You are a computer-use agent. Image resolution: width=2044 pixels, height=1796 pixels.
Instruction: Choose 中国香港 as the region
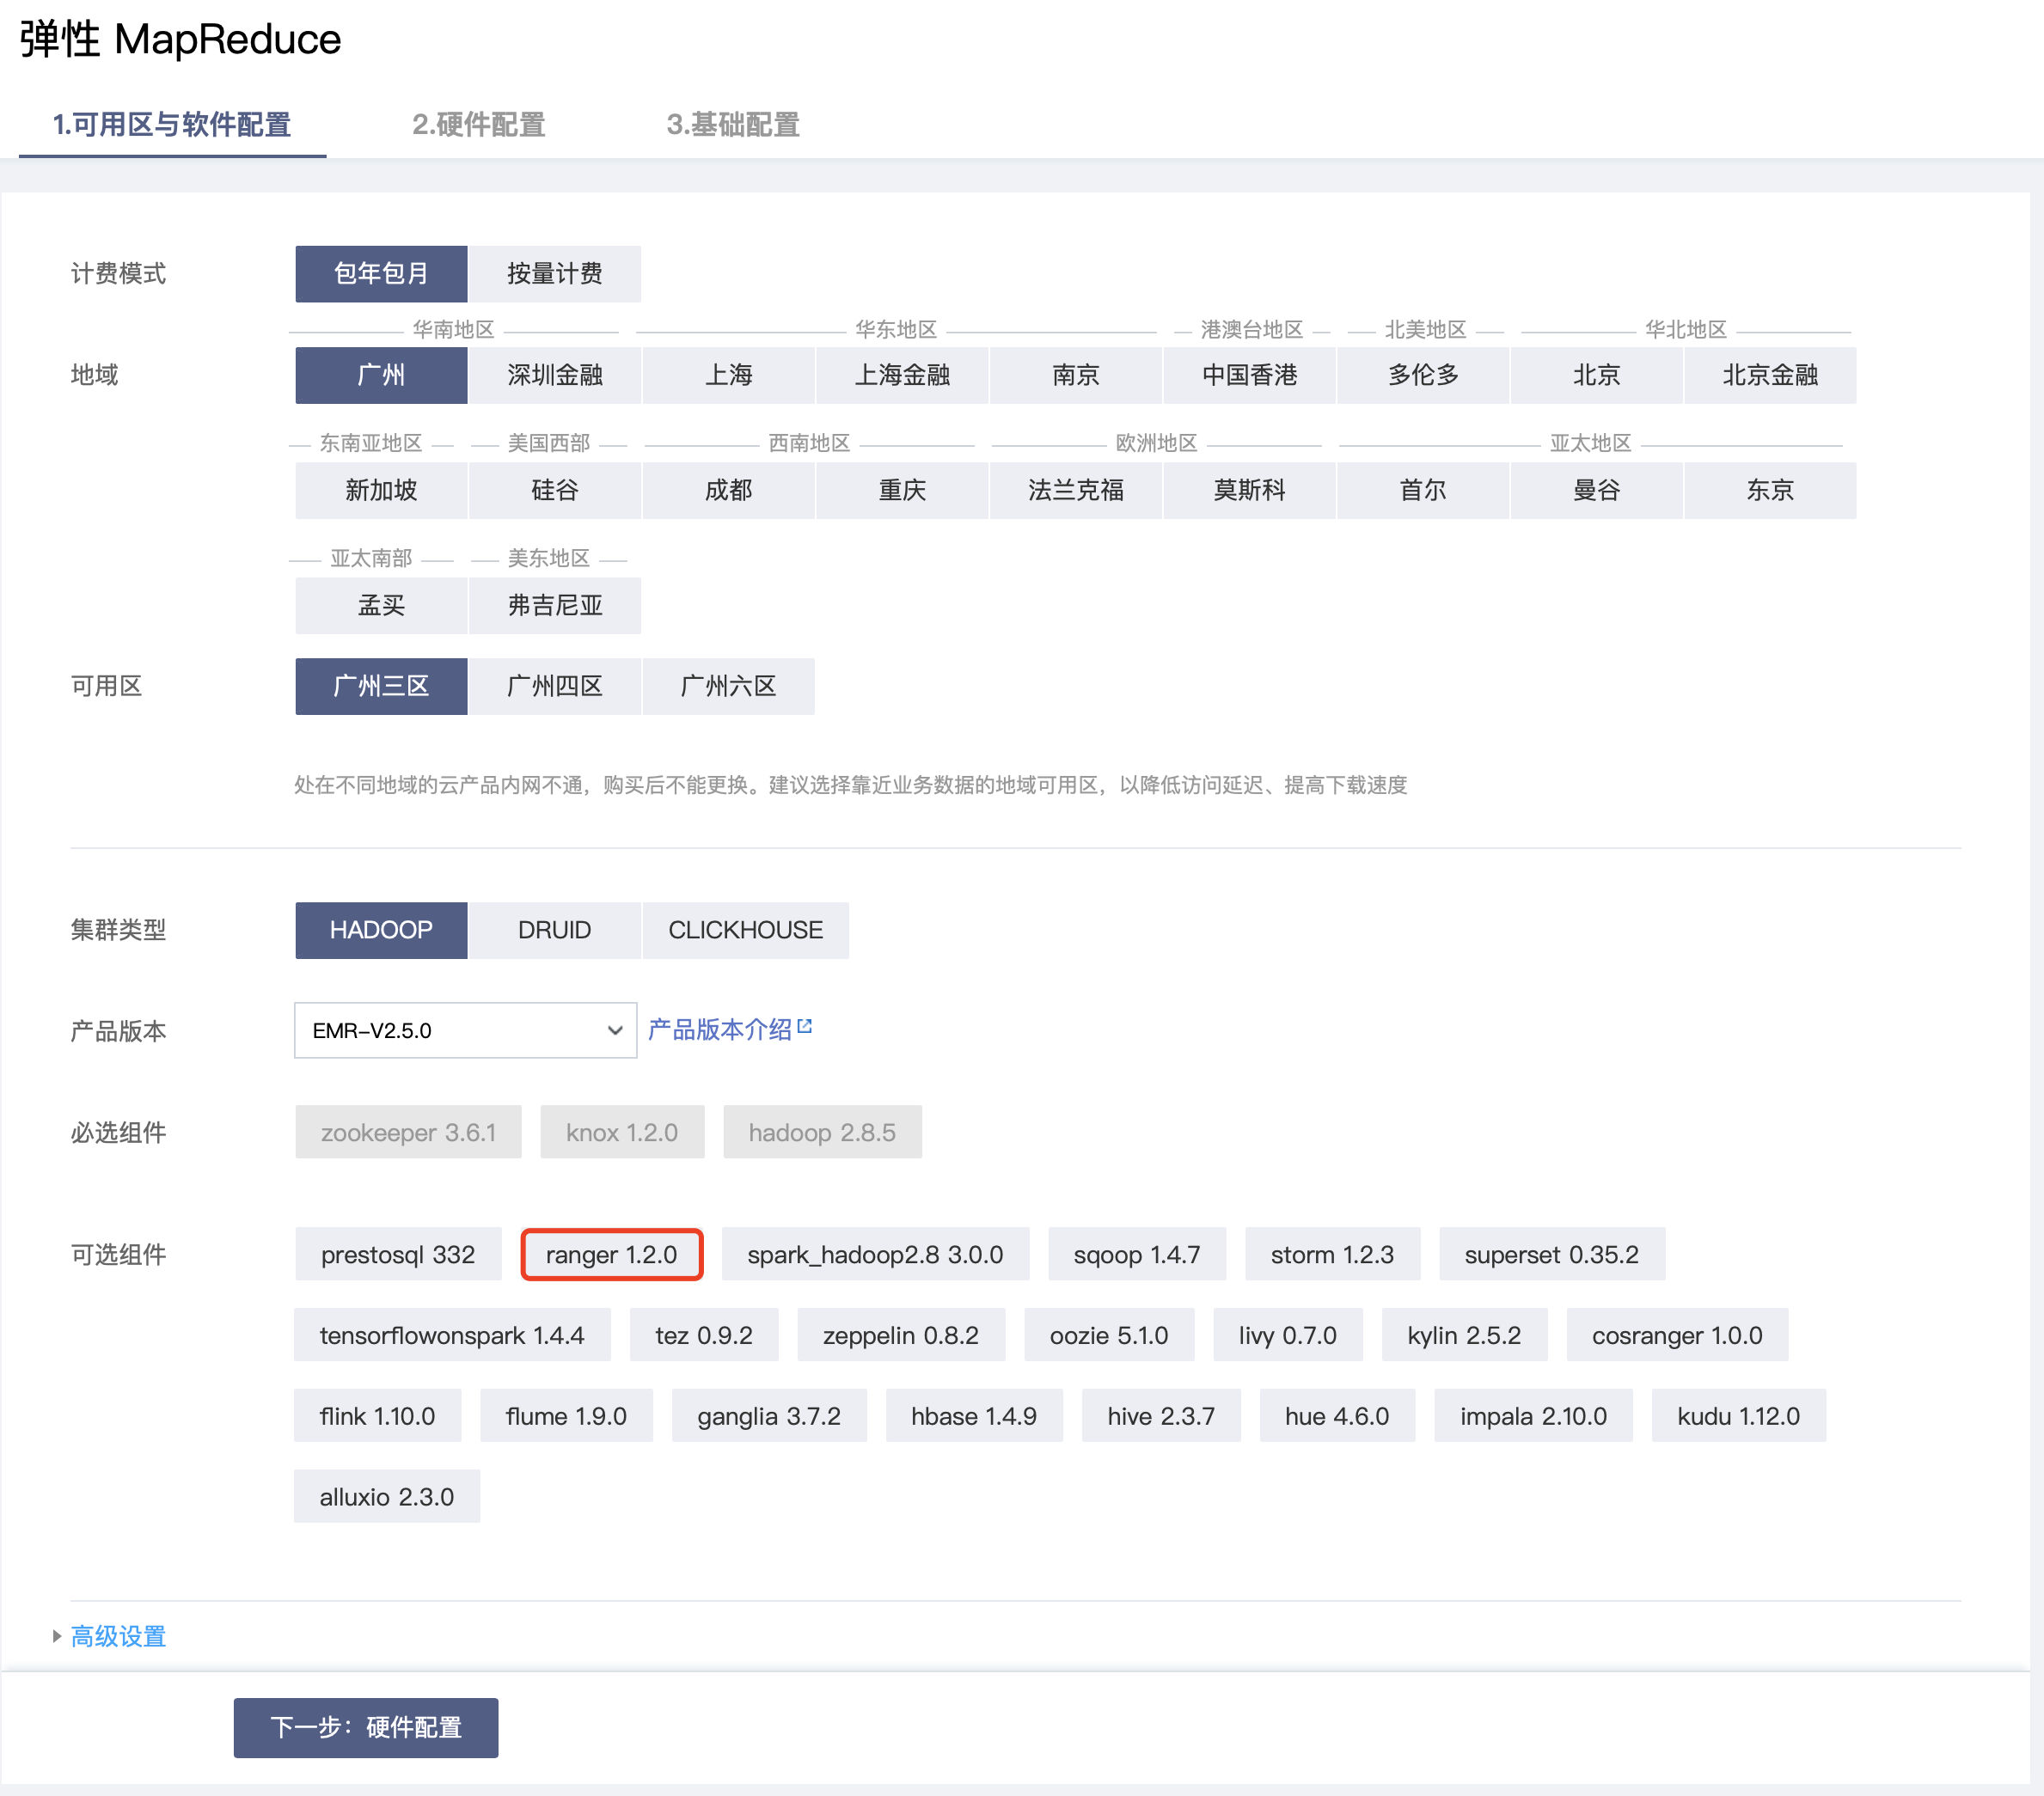click(x=1249, y=375)
